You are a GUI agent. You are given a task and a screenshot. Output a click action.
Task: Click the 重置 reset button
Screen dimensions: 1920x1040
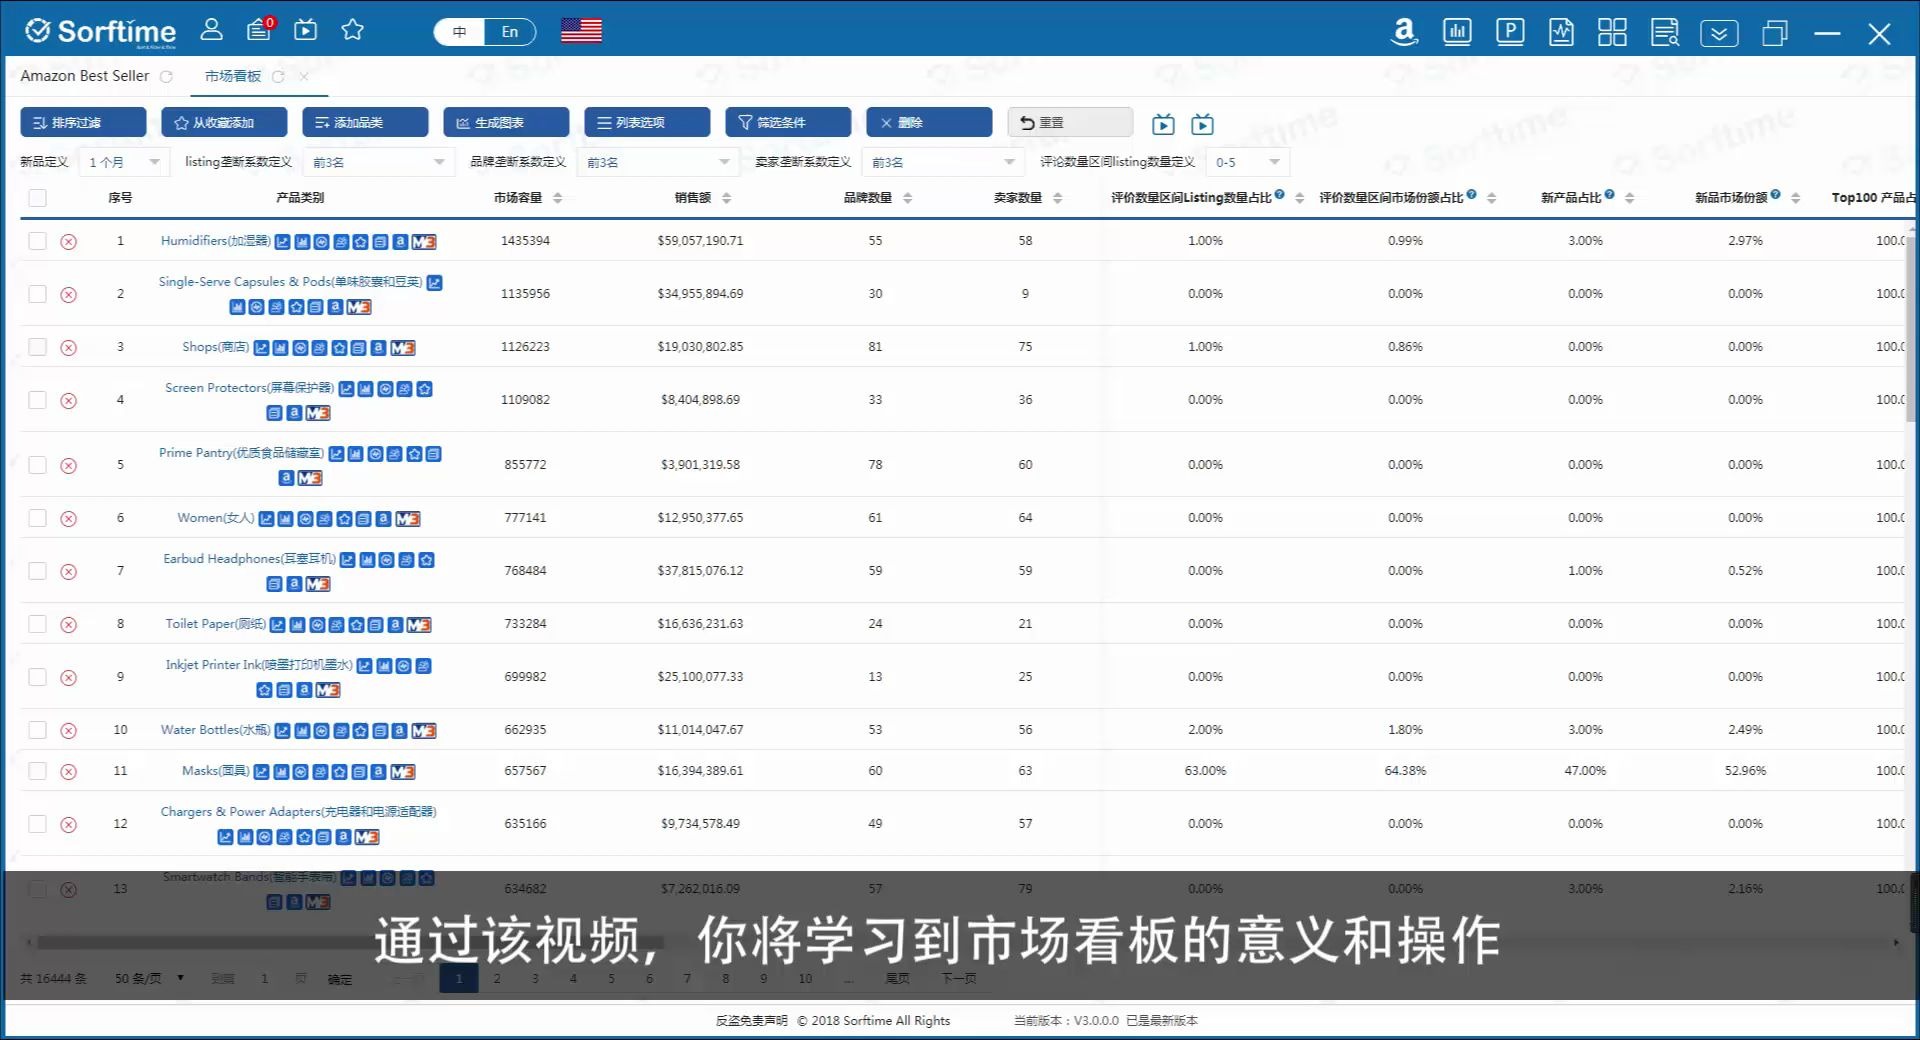point(1070,122)
